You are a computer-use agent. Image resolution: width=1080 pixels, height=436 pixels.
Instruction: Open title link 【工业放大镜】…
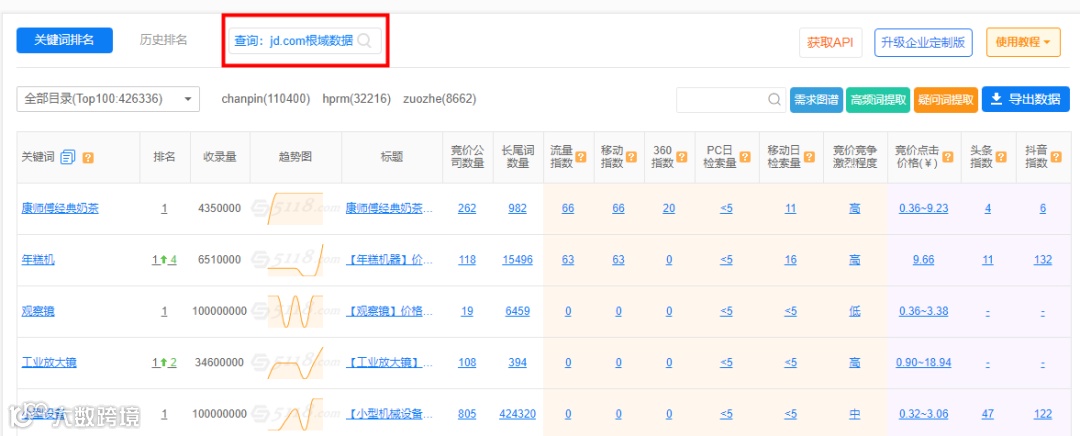point(390,362)
